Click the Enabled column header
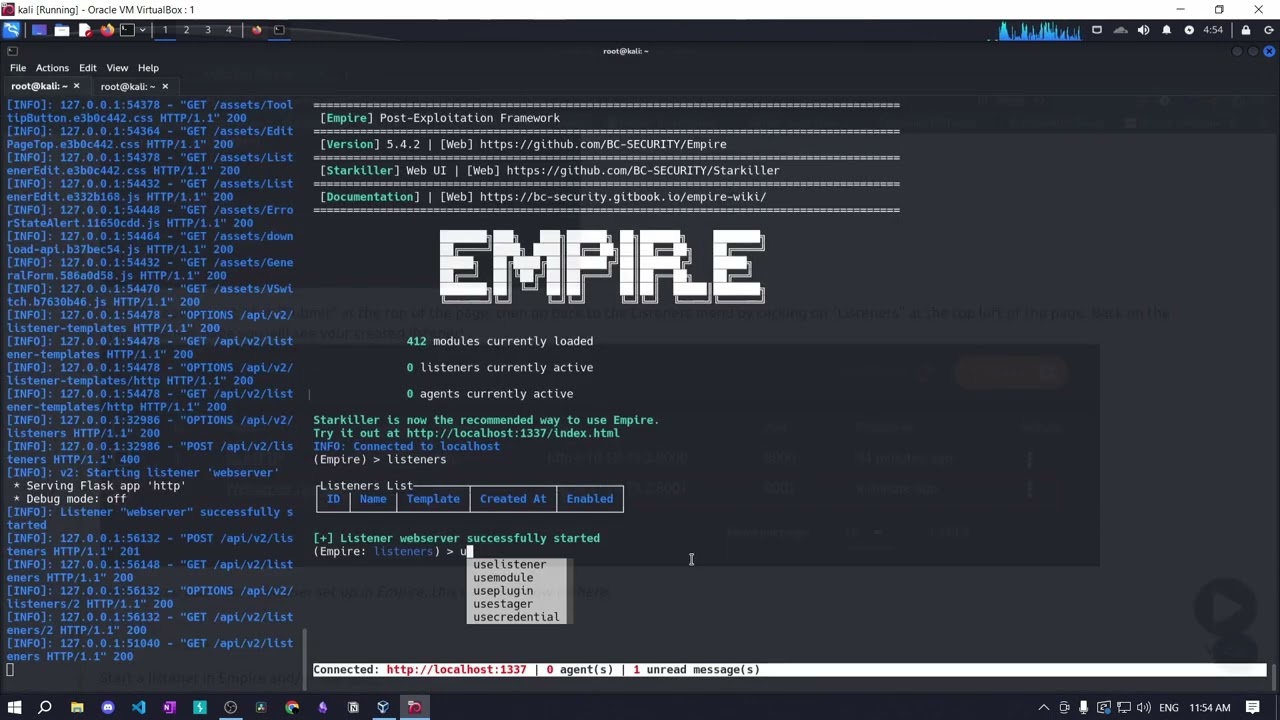The height and width of the screenshot is (720, 1280). pos(590,499)
